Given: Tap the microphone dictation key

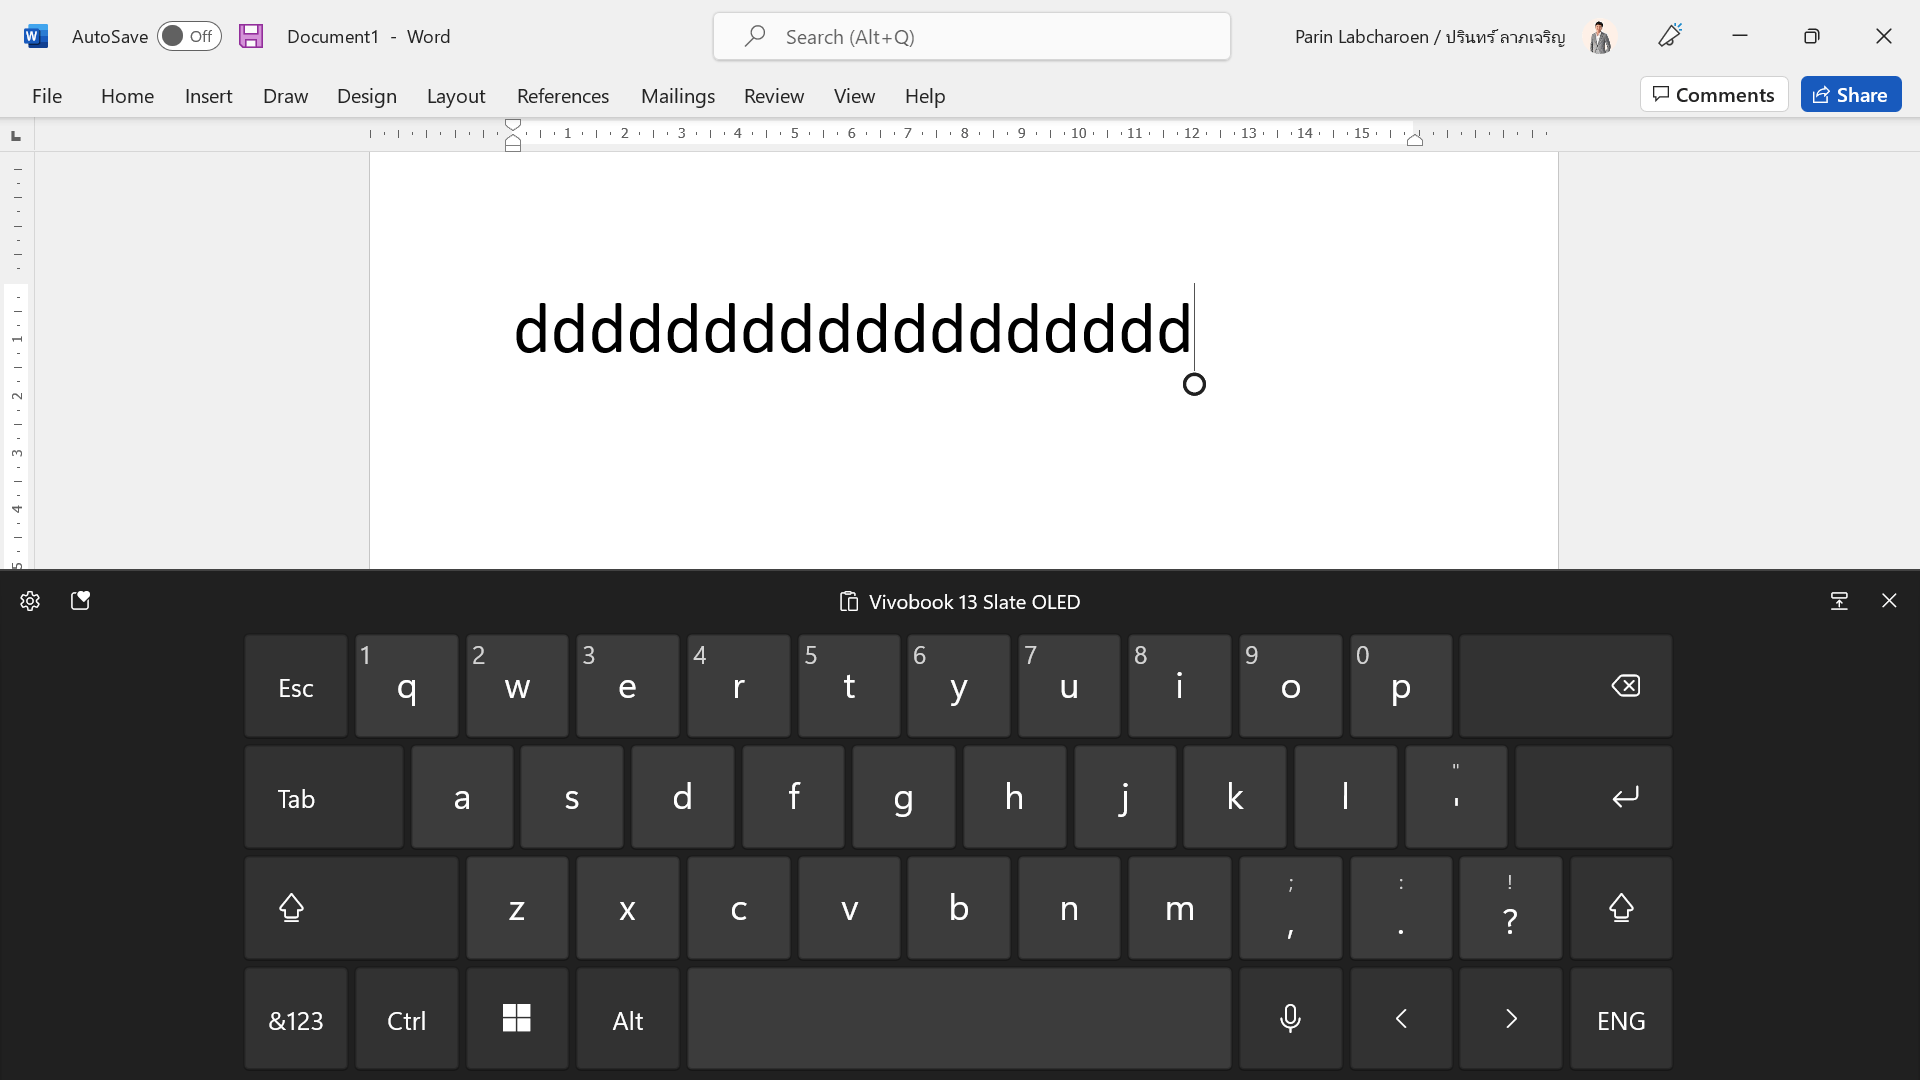Looking at the screenshot, I should click(1290, 1019).
